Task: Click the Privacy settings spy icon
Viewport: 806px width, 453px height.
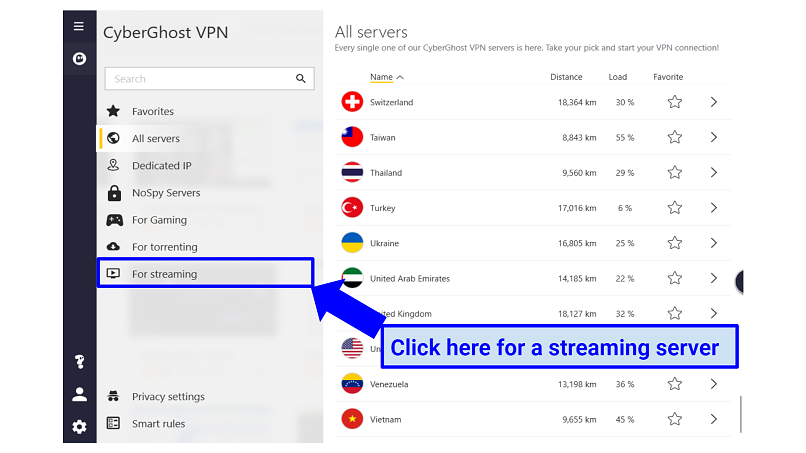Action: point(113,396)
